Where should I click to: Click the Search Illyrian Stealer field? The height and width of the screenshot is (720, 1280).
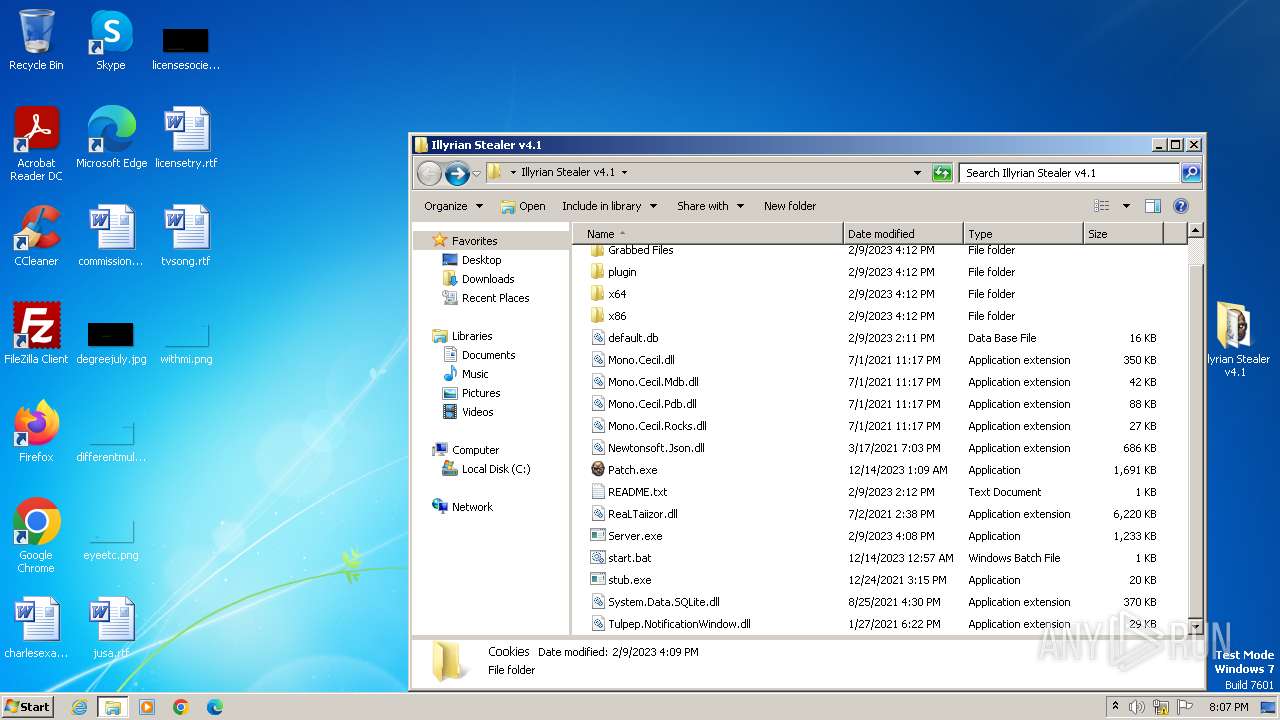1068,173
